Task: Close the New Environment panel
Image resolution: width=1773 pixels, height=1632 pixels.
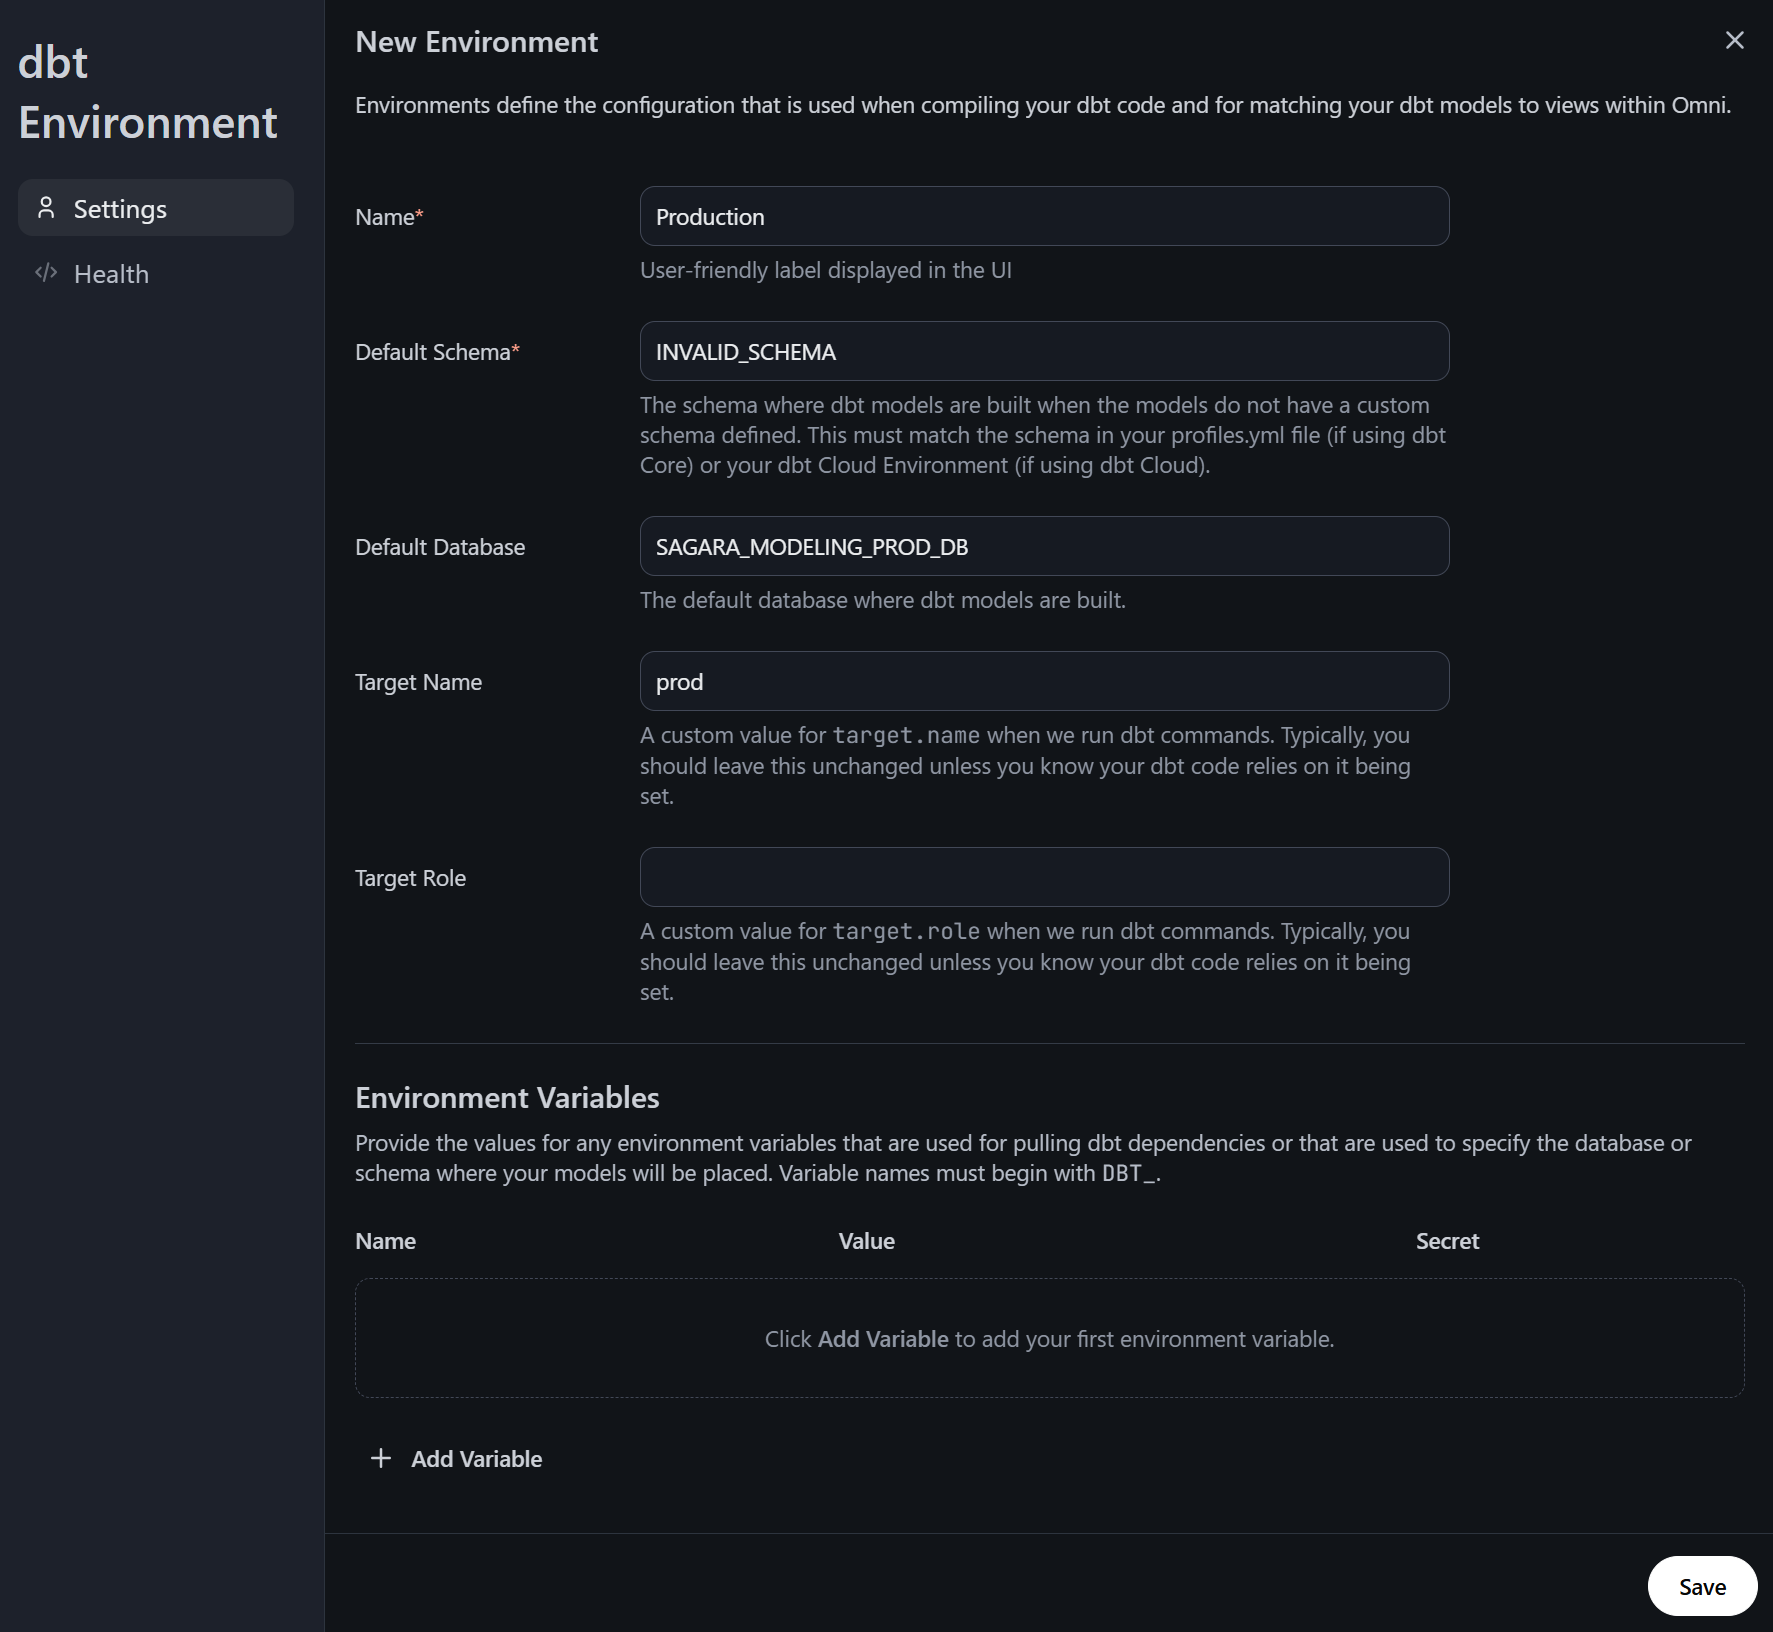Action: click(1734, 40)
